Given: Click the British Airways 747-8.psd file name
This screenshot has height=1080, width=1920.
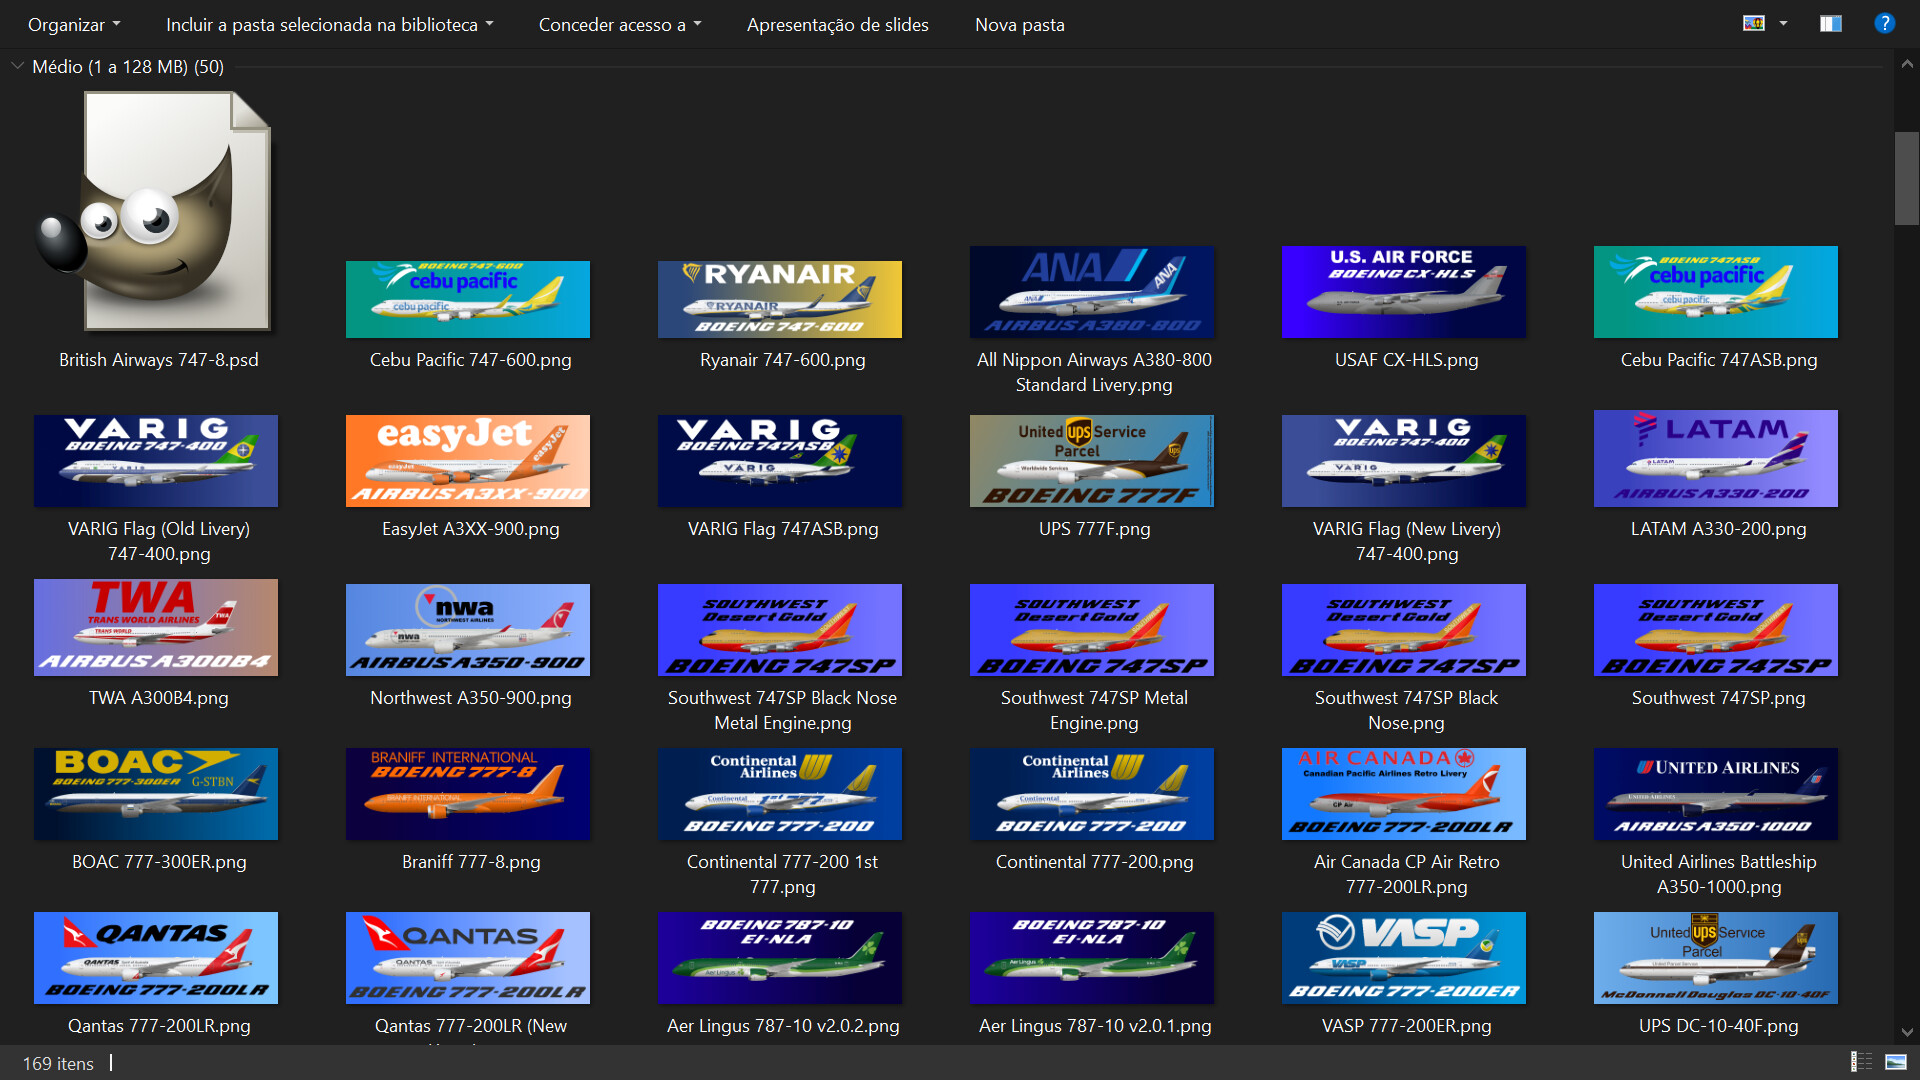Looking at the screenshot, I should (158, 360).
